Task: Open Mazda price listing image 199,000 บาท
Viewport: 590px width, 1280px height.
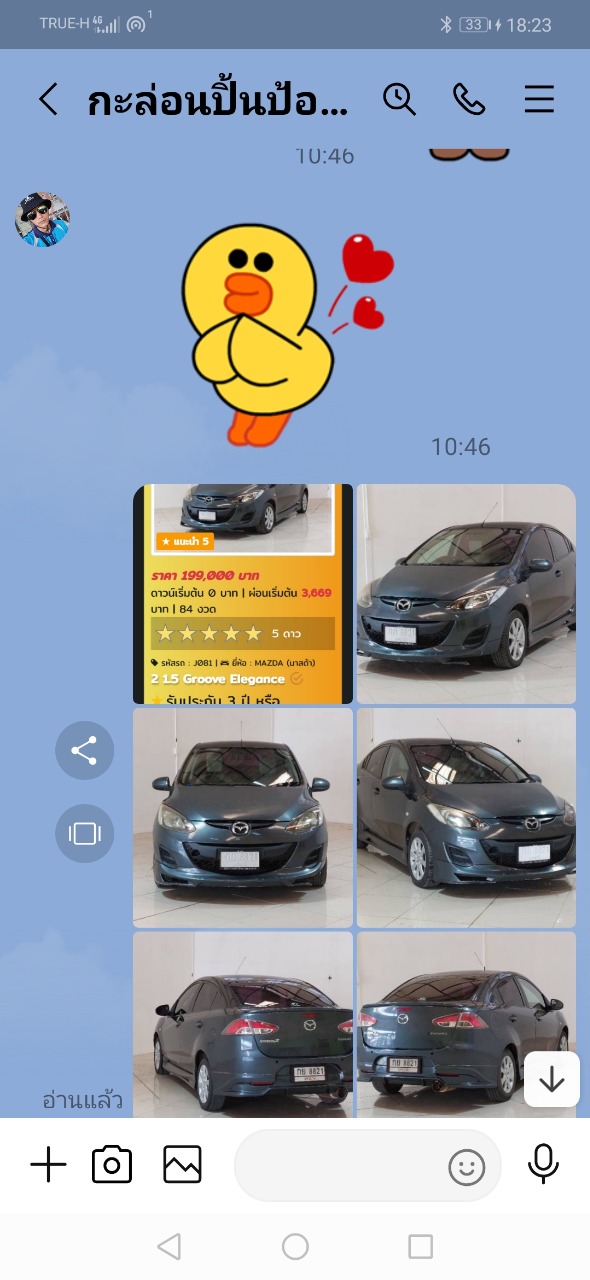Action: pos(243,594)
